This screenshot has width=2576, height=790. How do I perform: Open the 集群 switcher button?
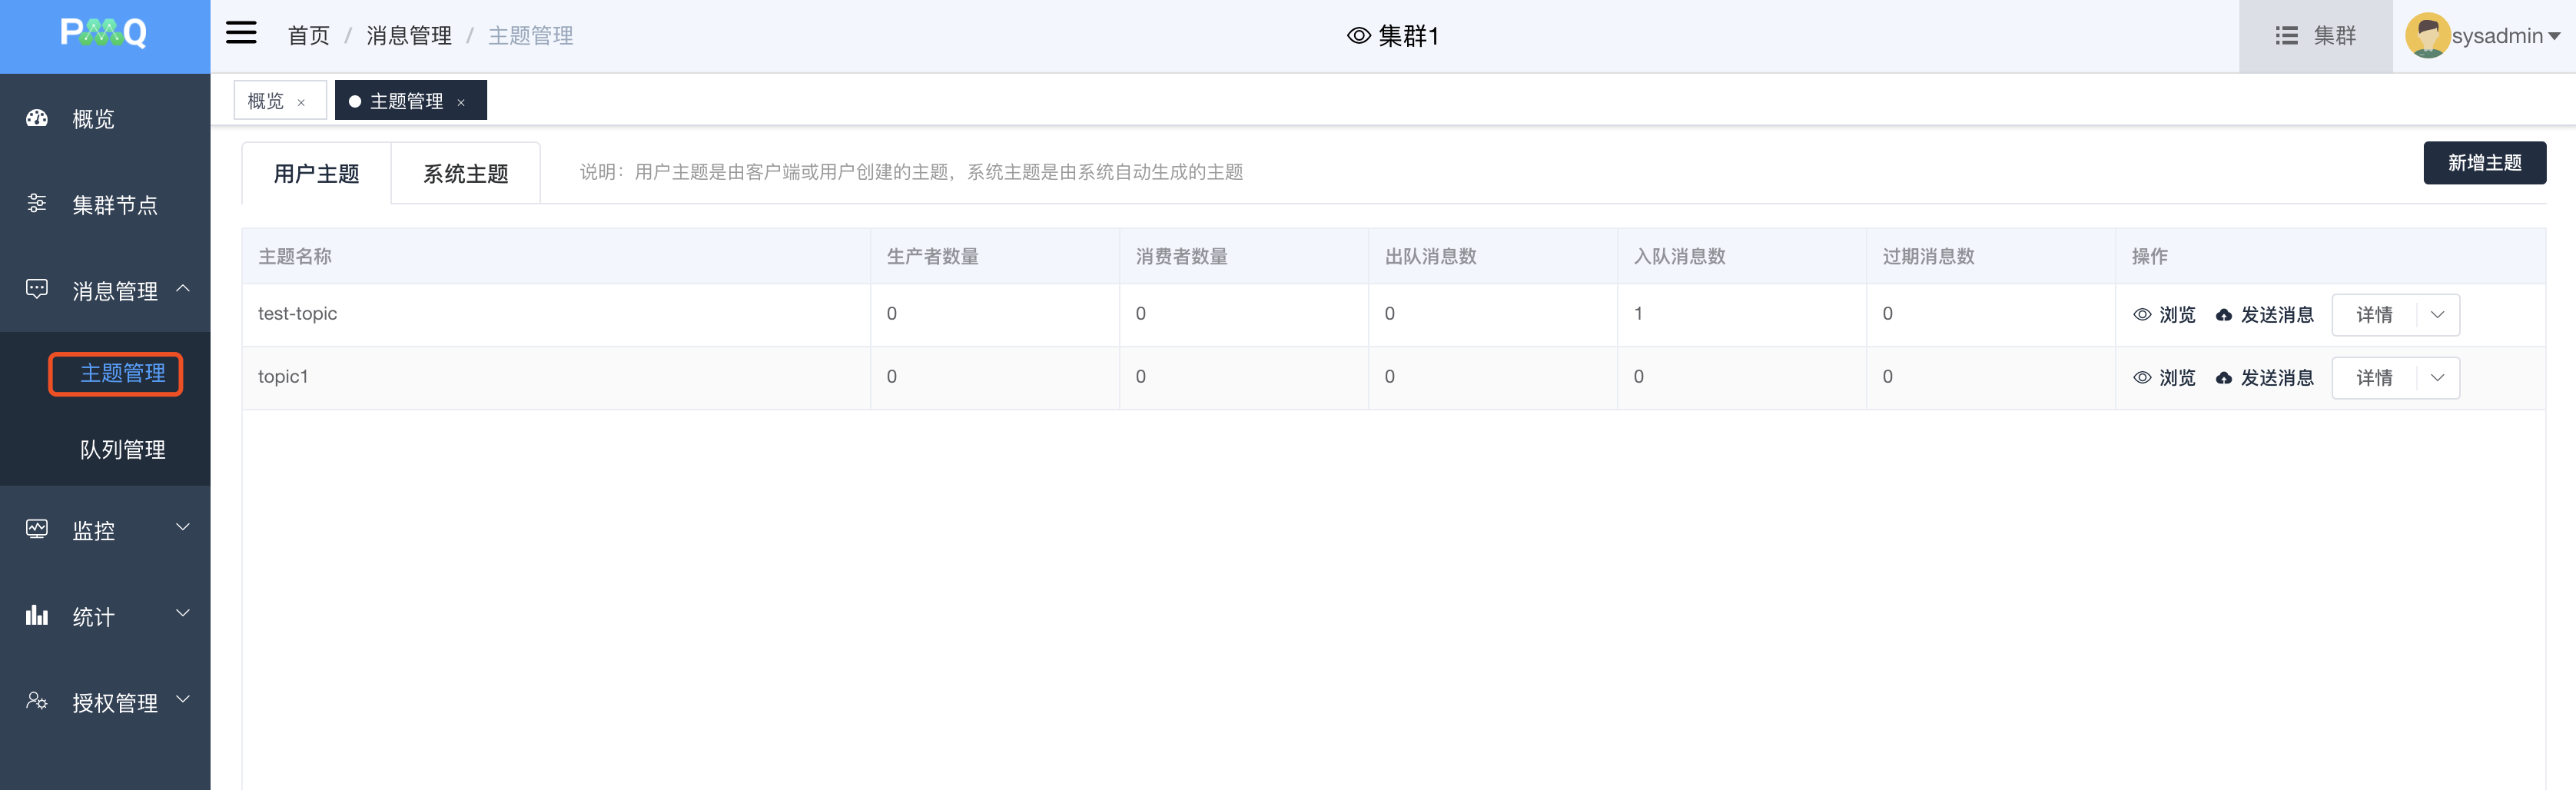tap(2315, 36)
